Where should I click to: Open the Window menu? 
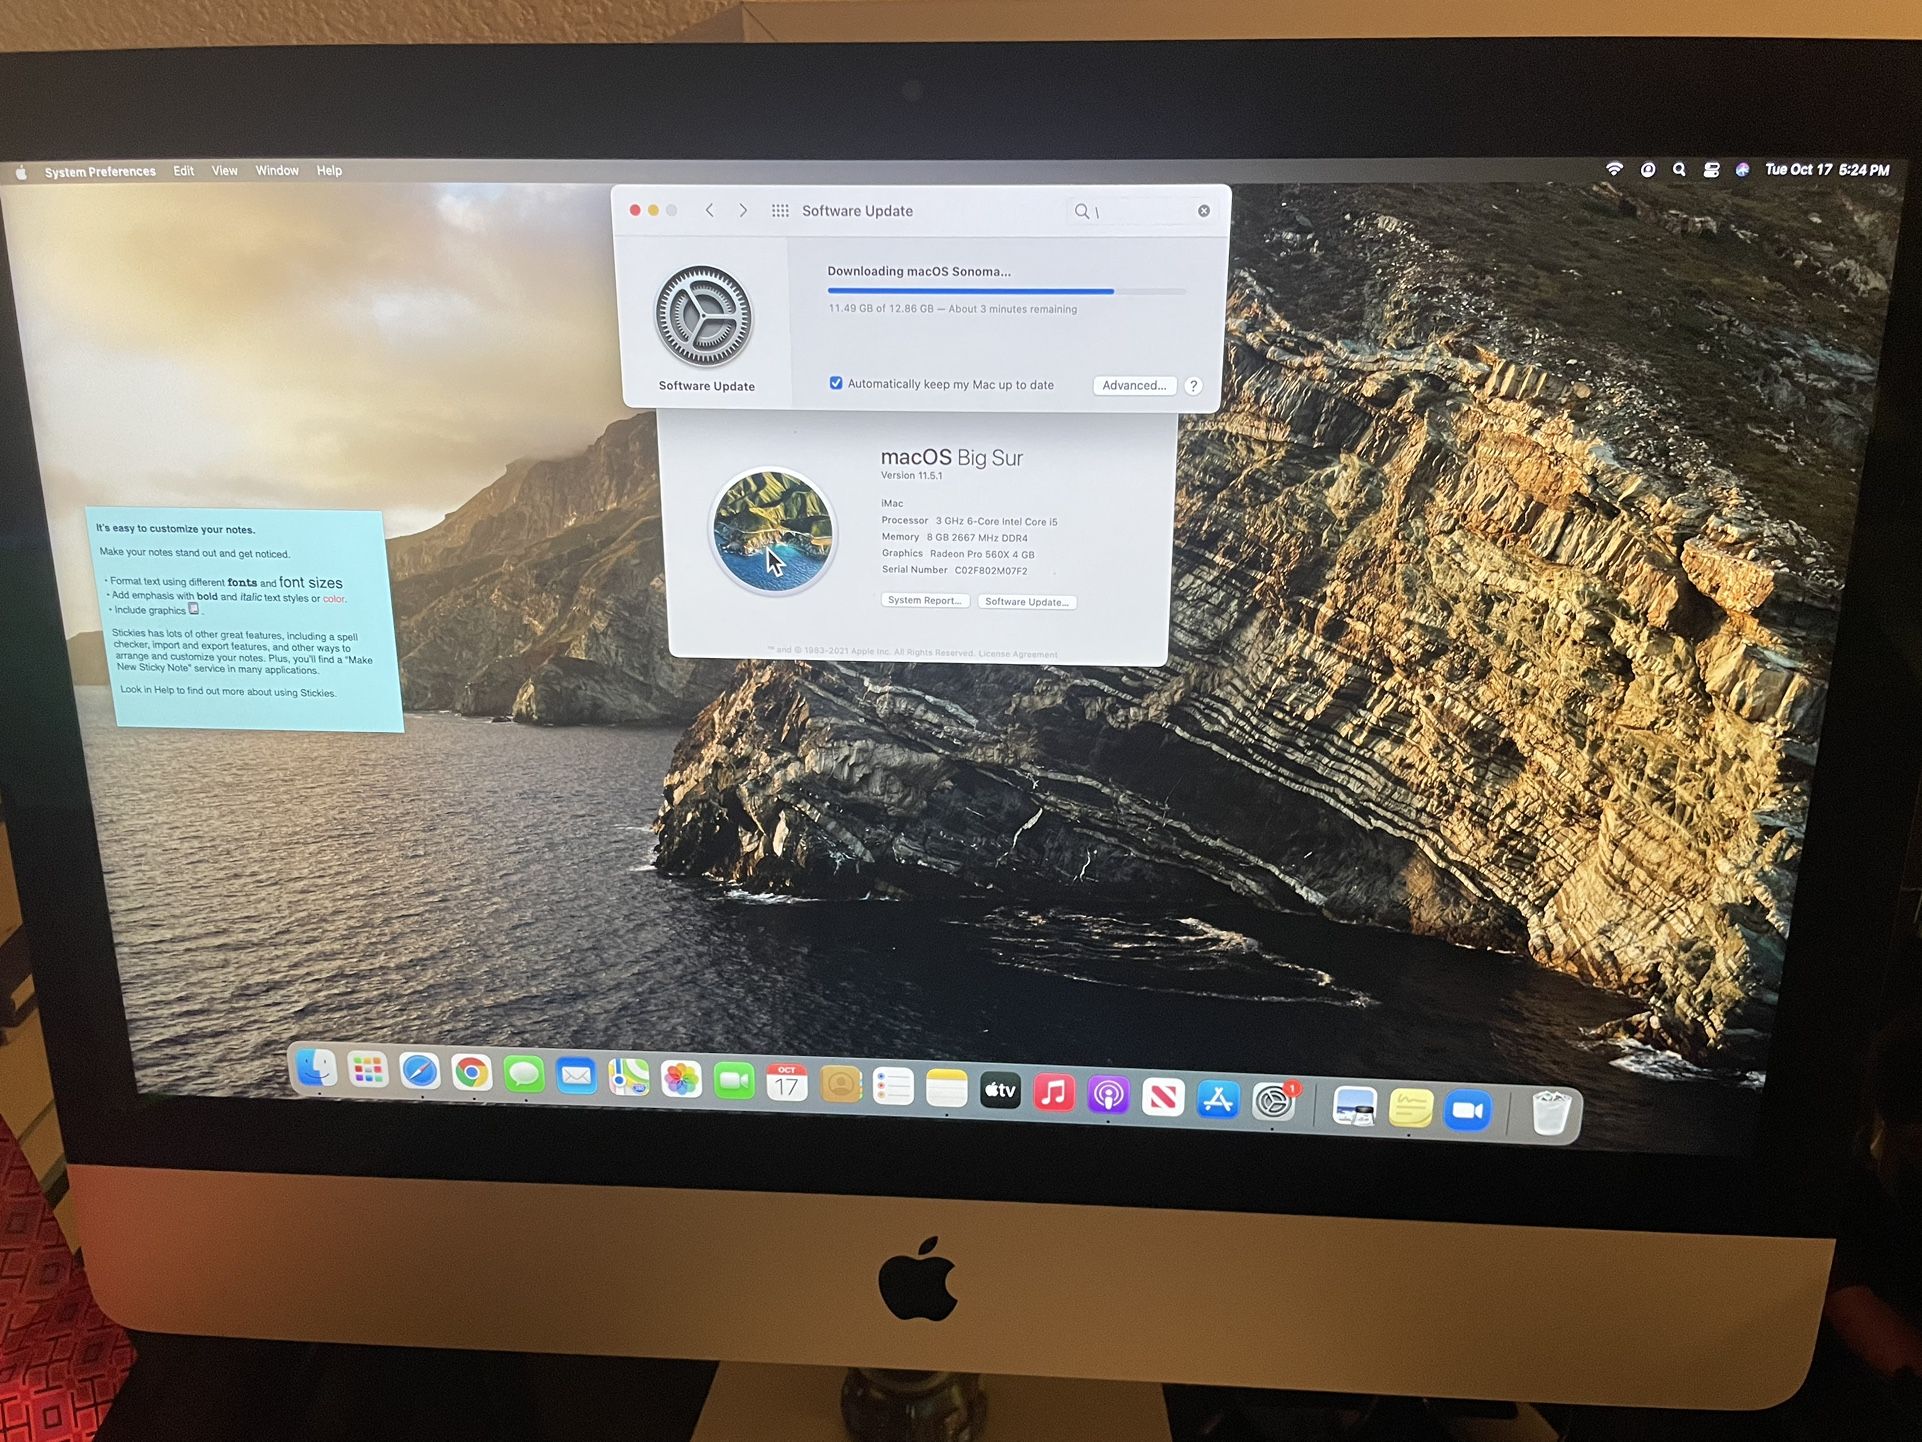click(x=277, y=171)
